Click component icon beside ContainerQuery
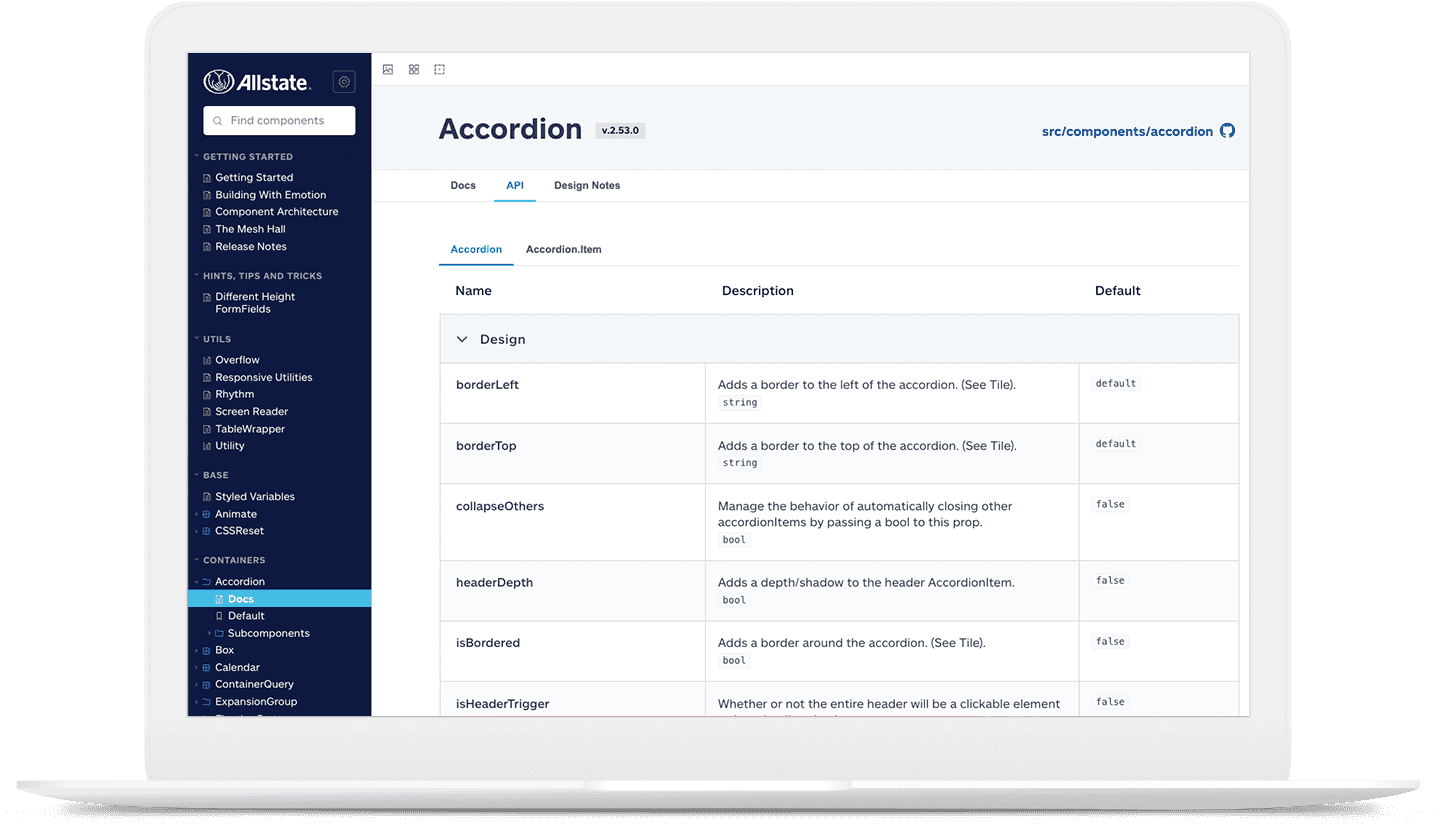 pyautogui.click(x=207, y=685)
